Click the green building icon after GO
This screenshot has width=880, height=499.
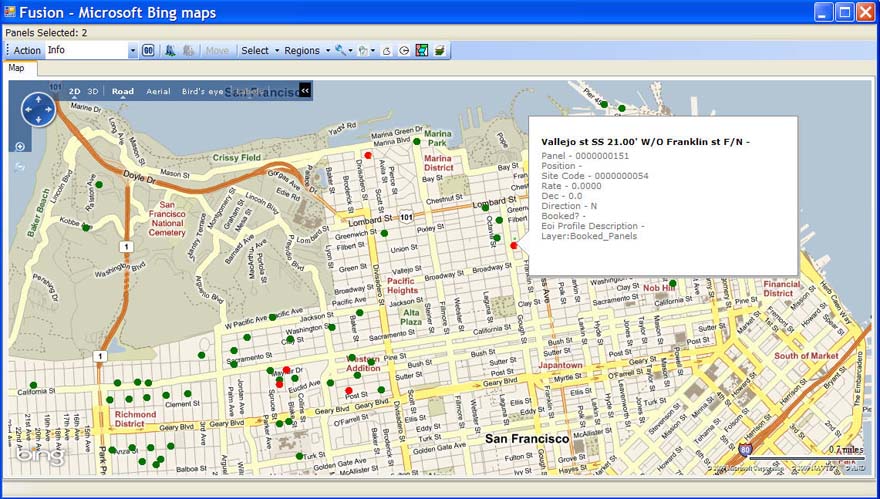click(171, 51)
